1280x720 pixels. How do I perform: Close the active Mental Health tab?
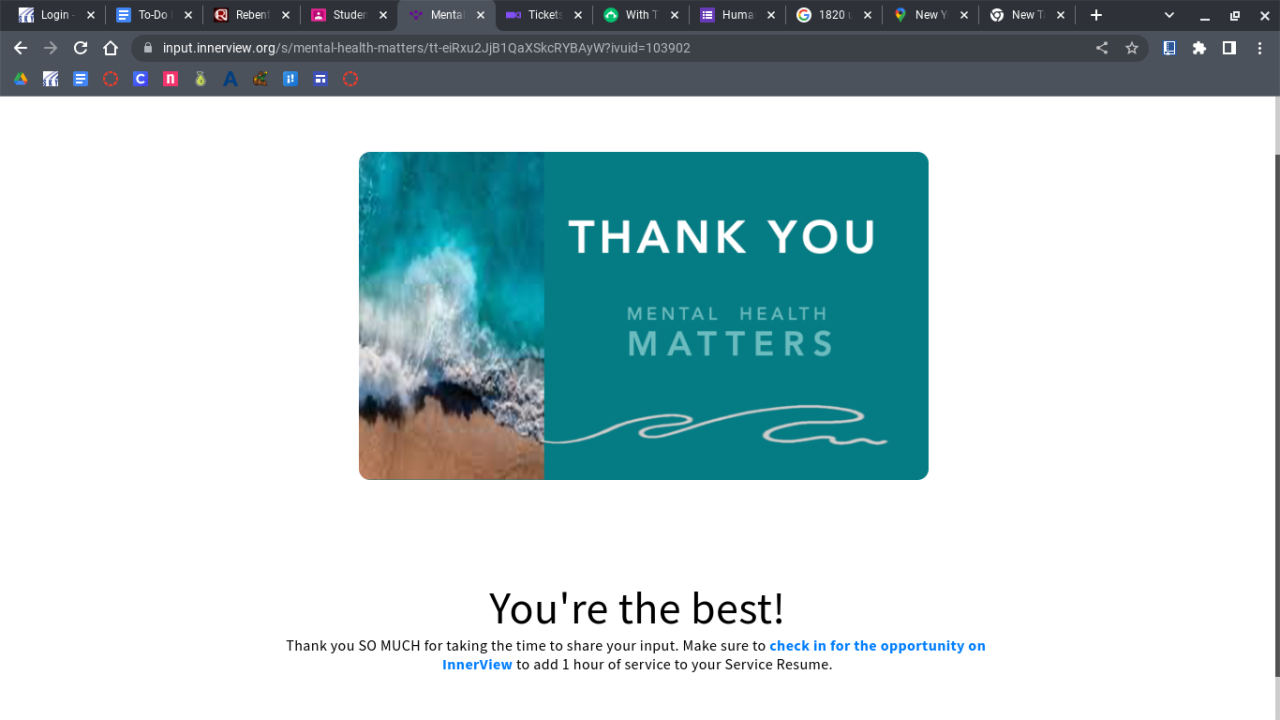coord(480,15)
